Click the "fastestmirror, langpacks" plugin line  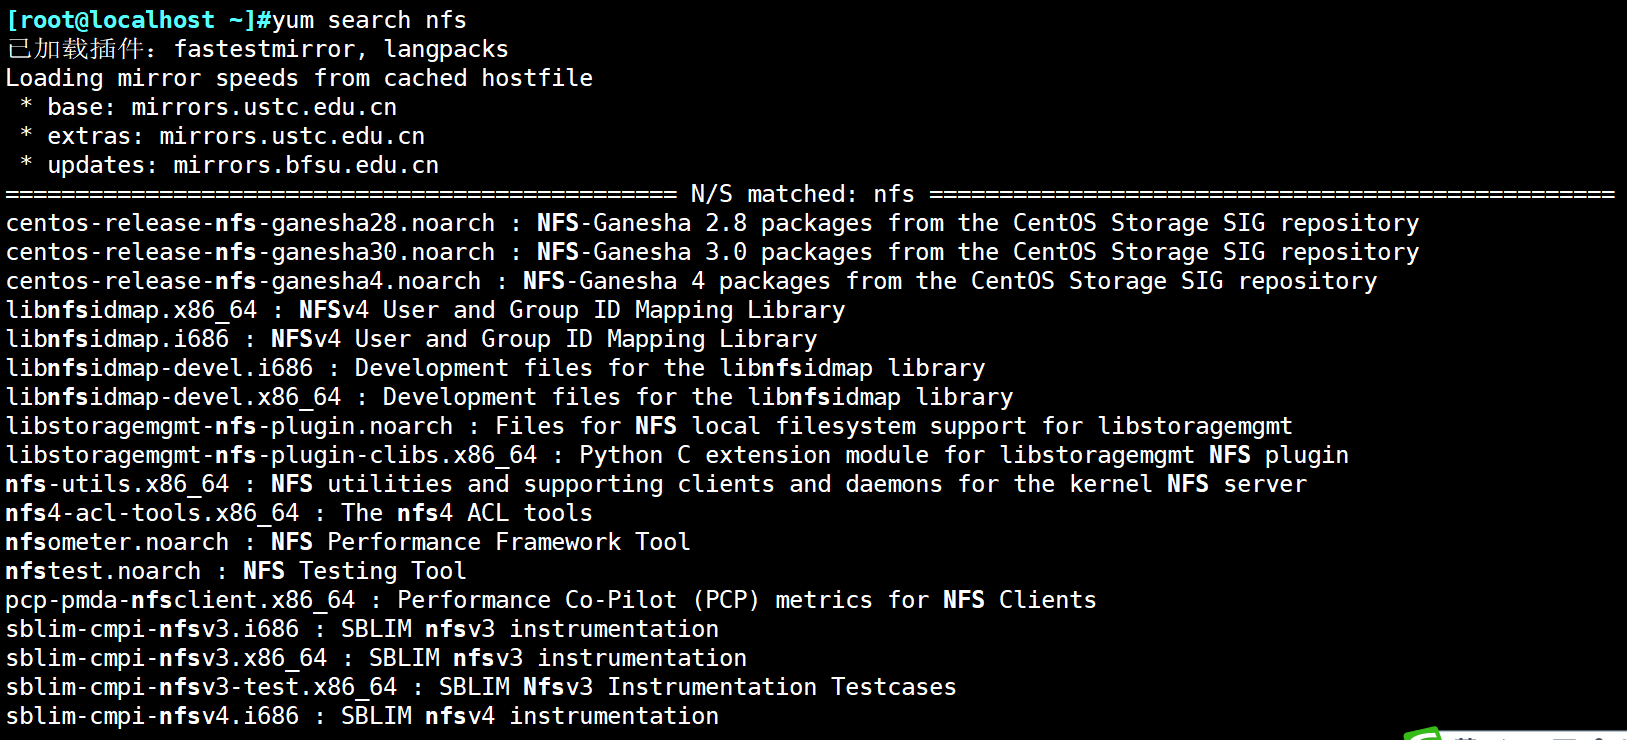pyautogui.click(x=341, y=49)
